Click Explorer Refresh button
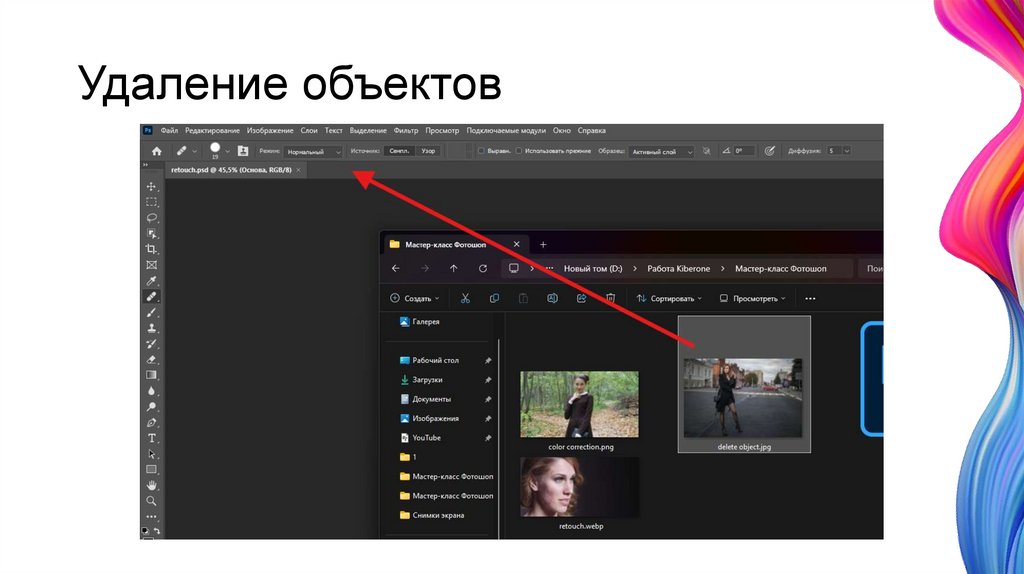 click(483, 268)
